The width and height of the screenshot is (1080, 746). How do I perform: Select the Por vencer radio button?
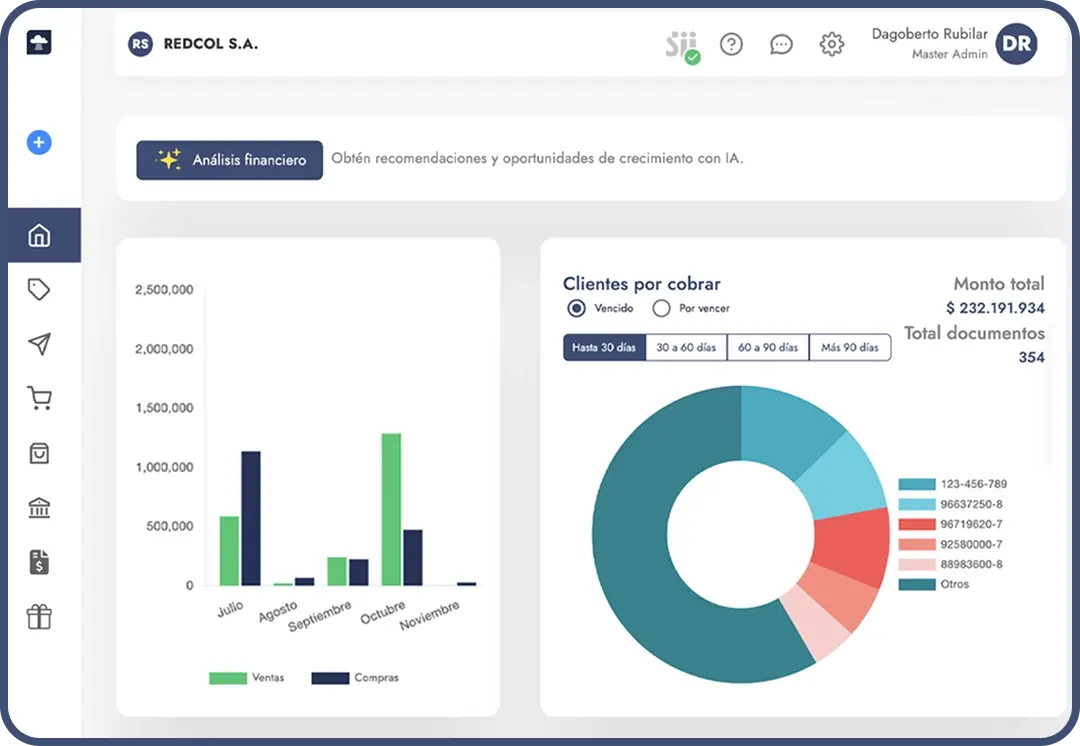[x=660, y=308]
